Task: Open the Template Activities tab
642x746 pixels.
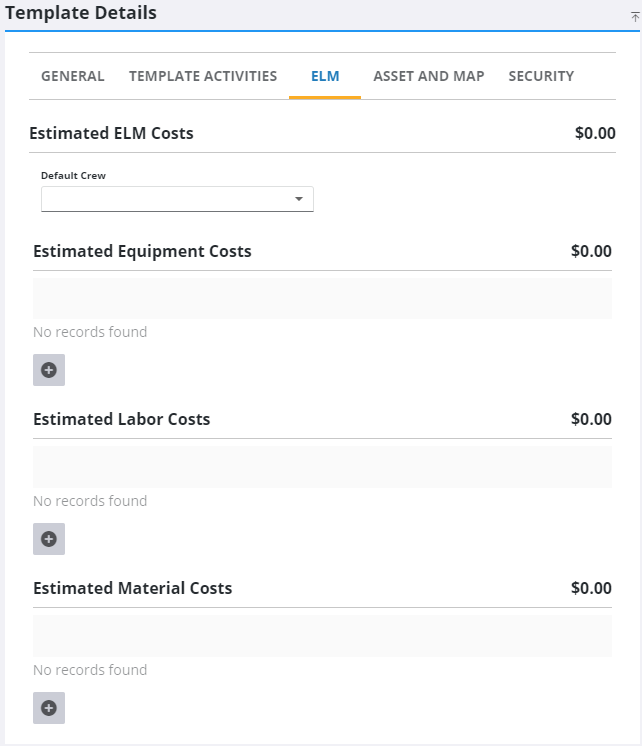Action: pyautogui.click(x=203, y=76)
